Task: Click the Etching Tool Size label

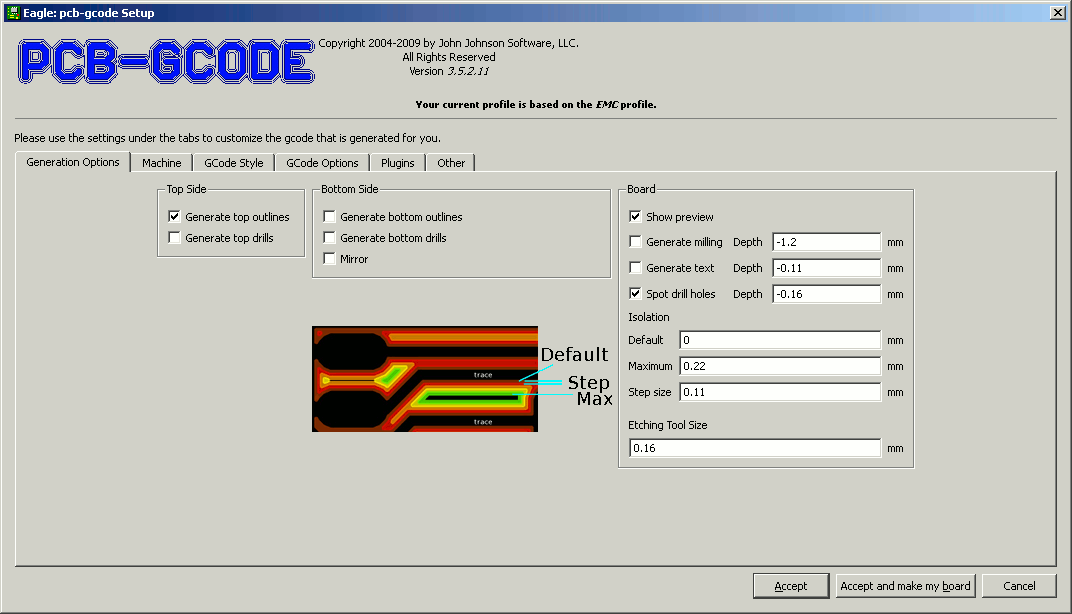Action: [667, 425]
